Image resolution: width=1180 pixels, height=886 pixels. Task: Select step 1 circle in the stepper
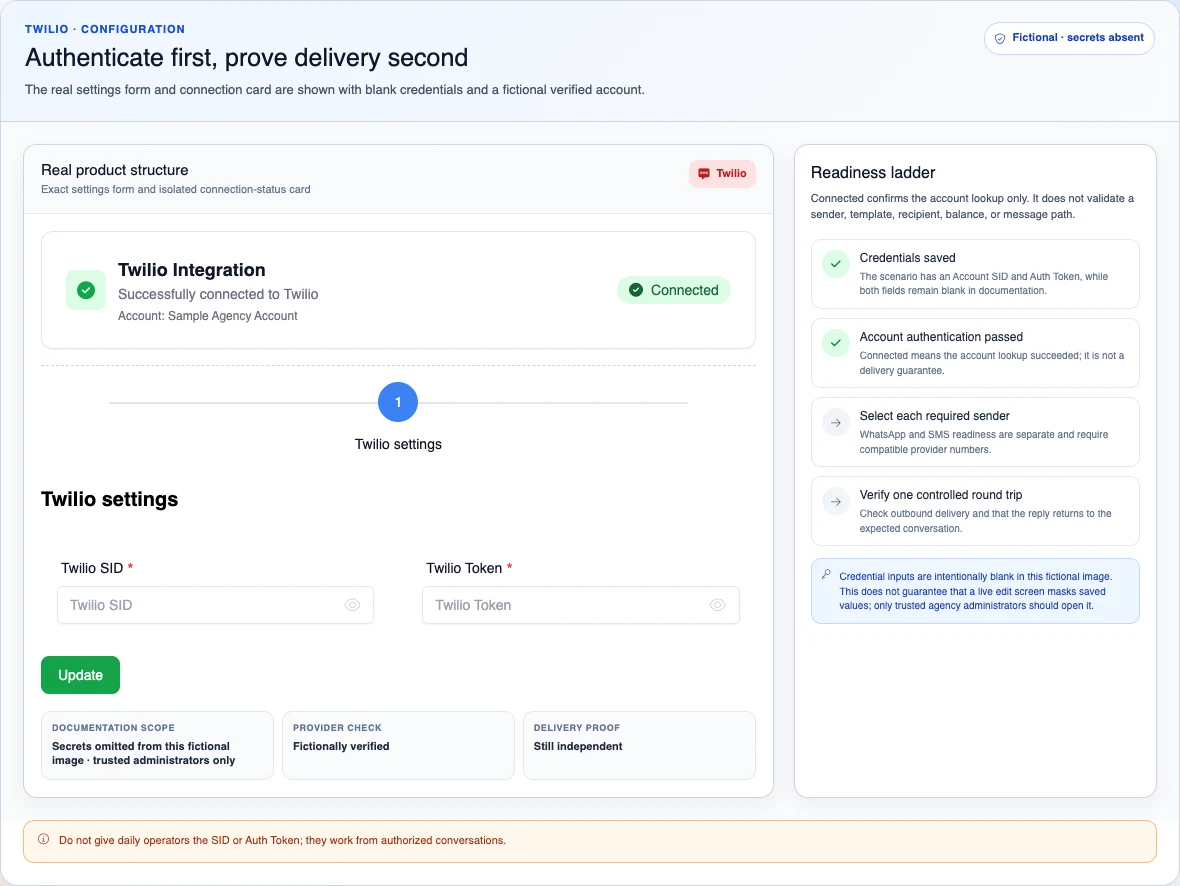[398, 403]
